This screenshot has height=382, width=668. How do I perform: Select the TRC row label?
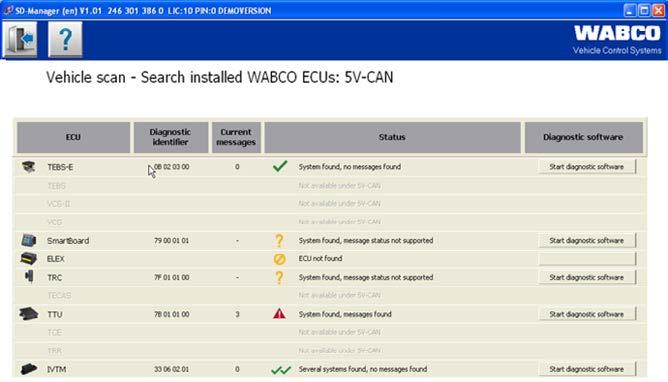55,278
